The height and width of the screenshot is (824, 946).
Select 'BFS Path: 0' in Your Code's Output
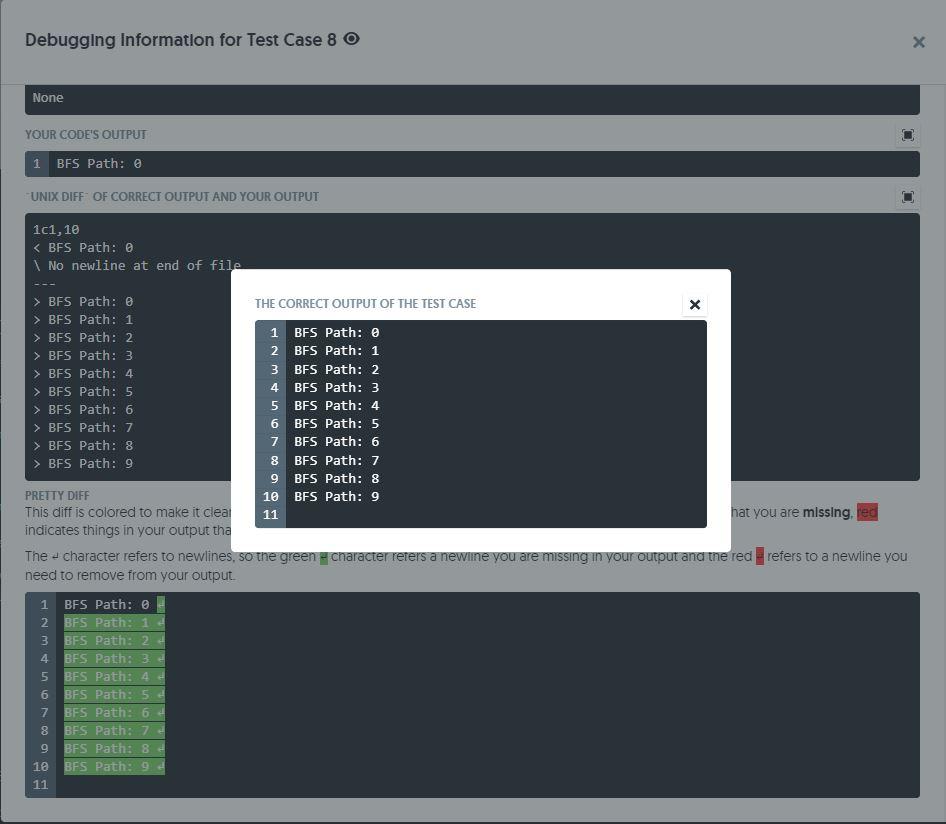[99, 163]
